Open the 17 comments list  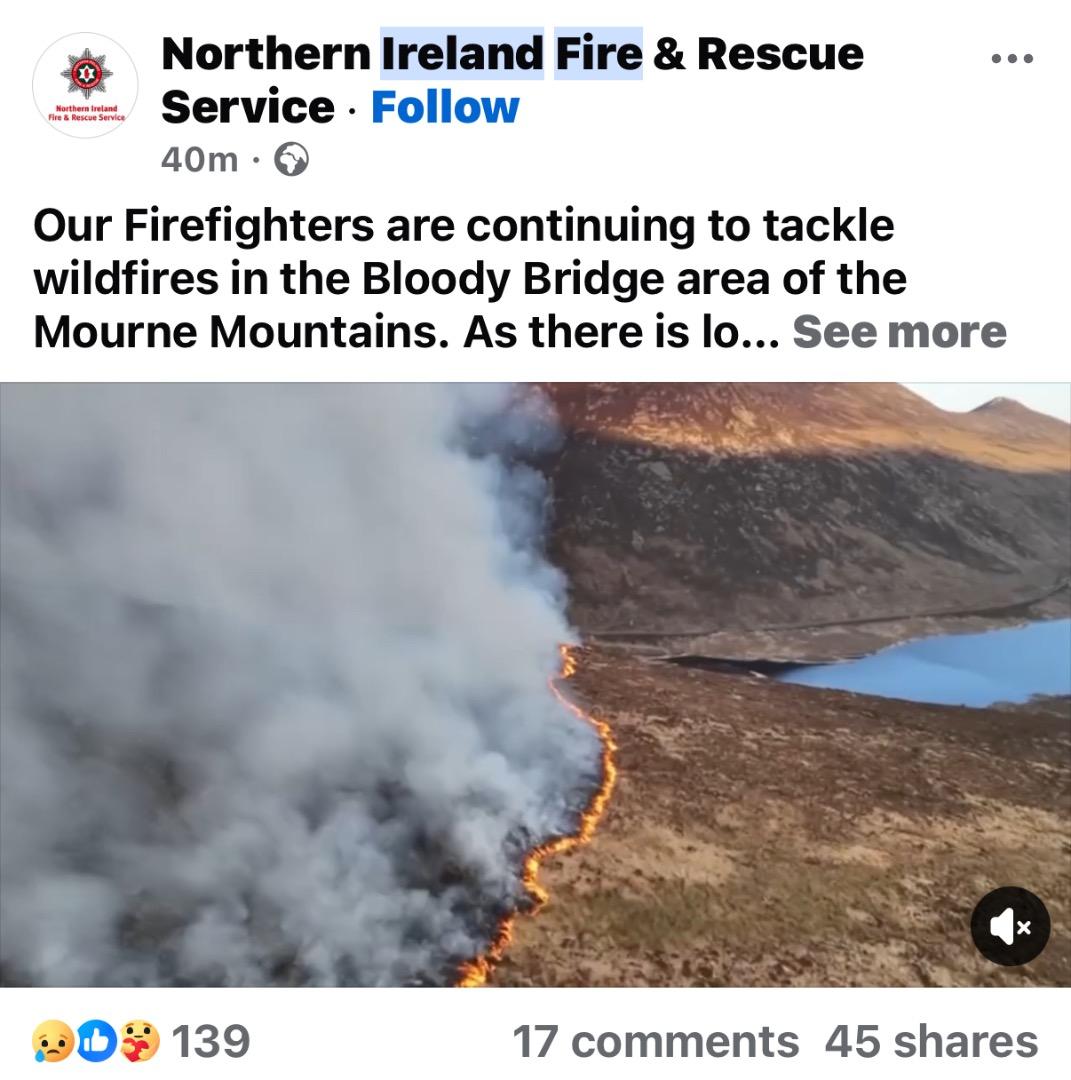point(656,1041)
